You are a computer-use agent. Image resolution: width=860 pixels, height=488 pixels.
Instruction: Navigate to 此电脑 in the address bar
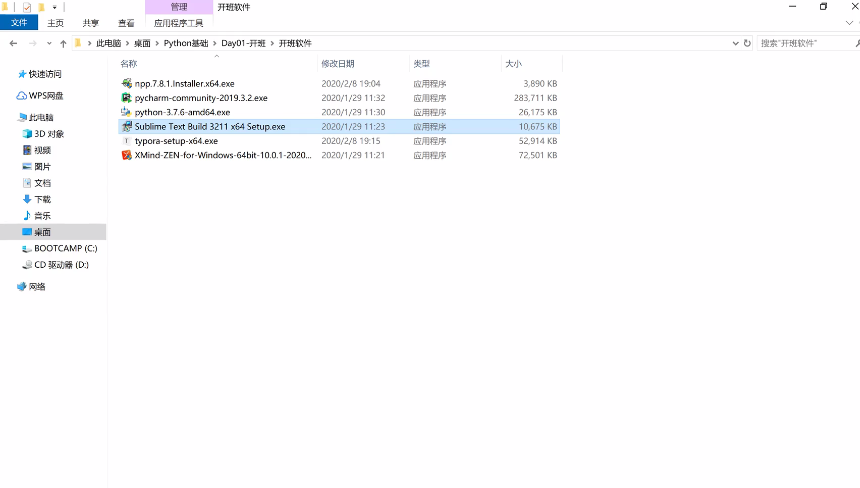point(109,43)
